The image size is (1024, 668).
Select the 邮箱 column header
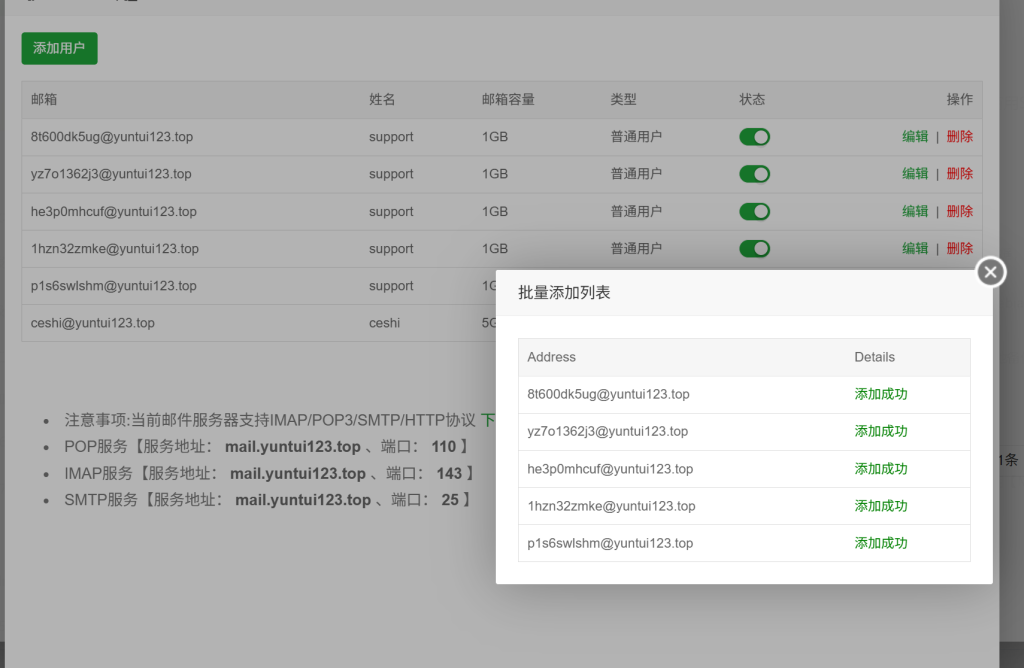(44, 100)
